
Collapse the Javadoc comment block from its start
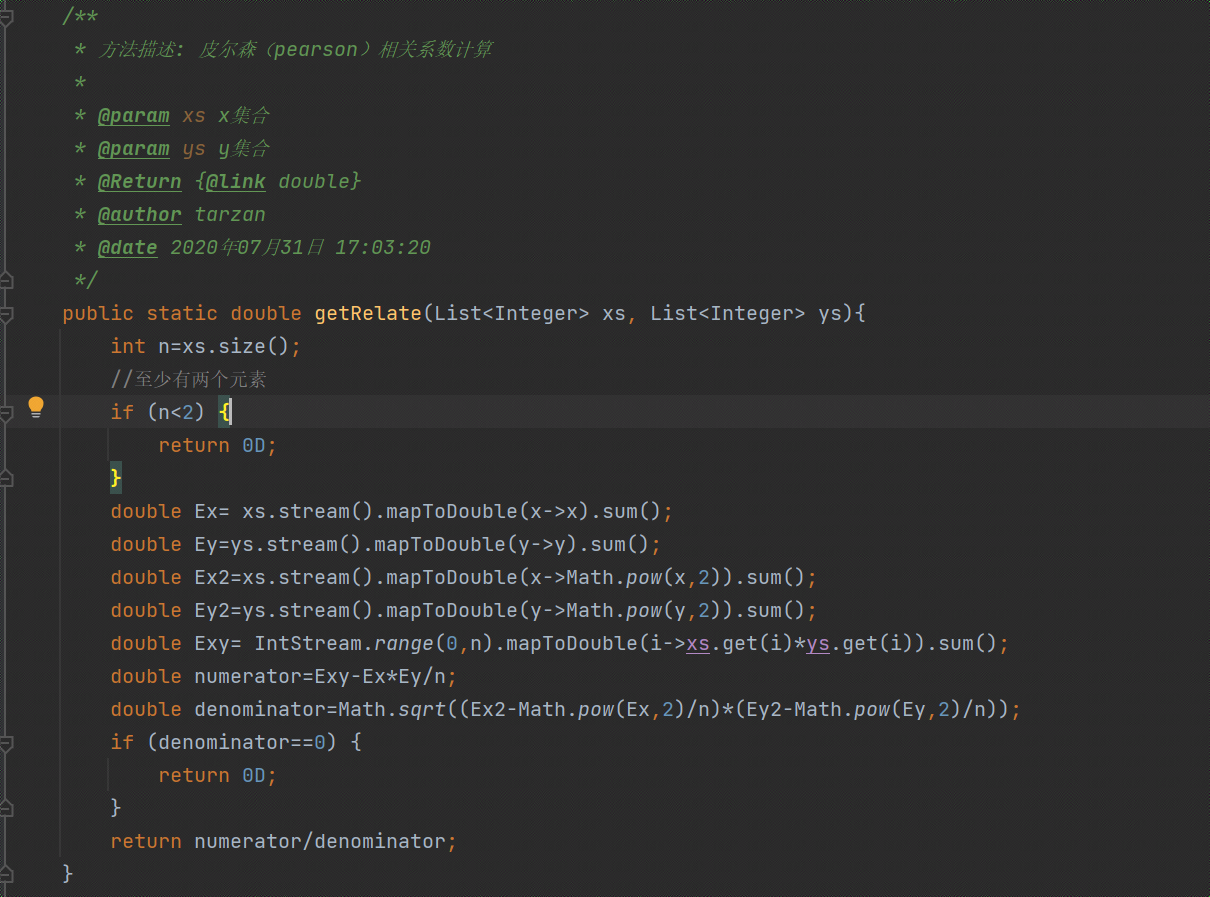[6, 17]
